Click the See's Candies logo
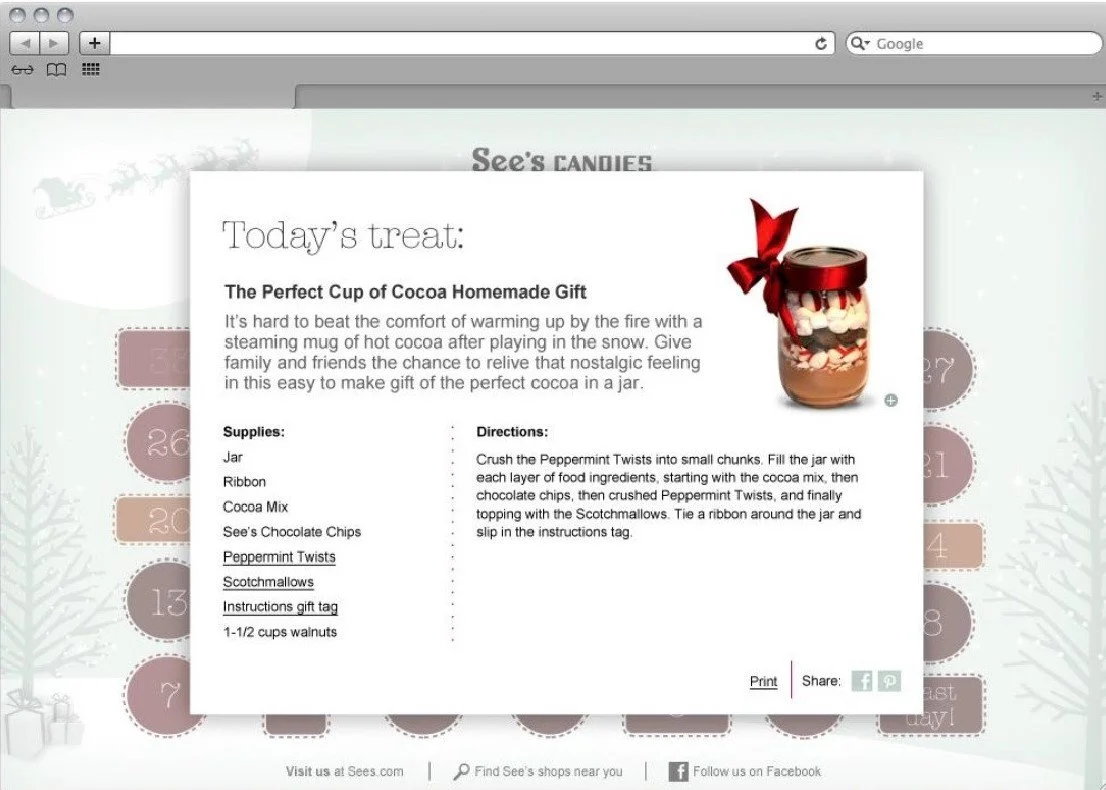1106x790 pixels. click(x=562, y=159)
